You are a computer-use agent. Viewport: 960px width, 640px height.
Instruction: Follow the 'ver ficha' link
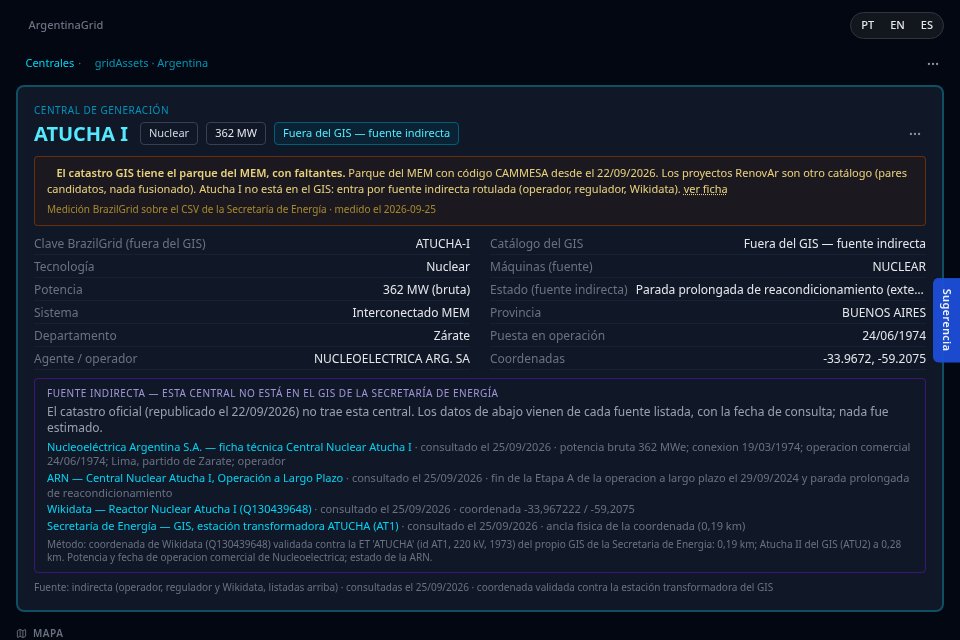click(705, 189)
